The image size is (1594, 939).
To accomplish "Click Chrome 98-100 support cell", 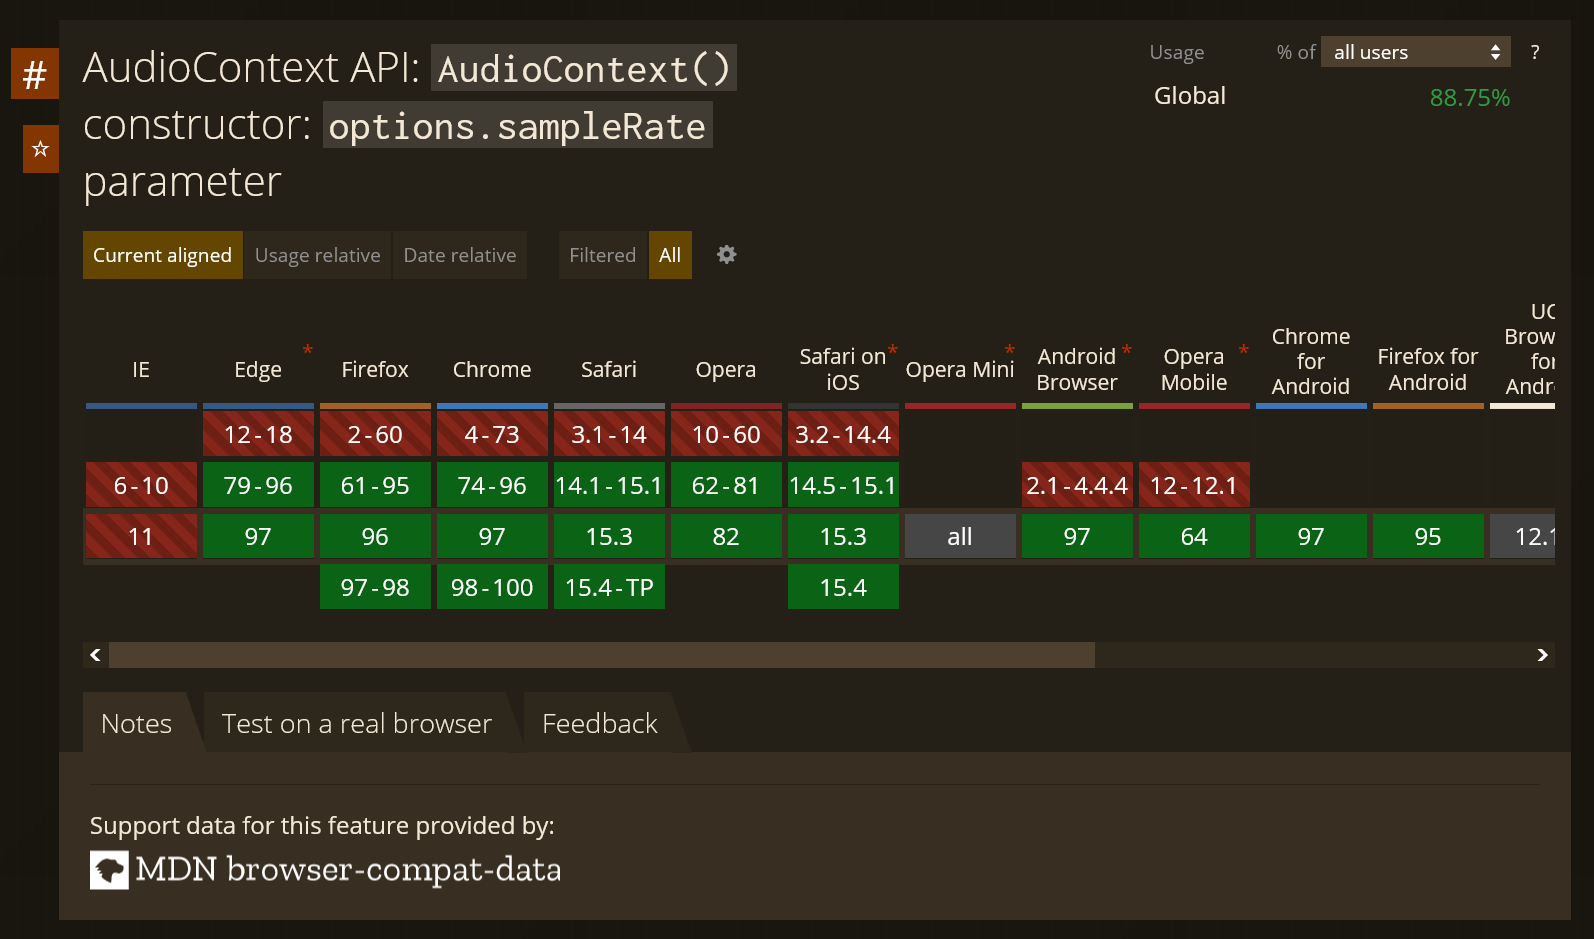I will point(492,587).
